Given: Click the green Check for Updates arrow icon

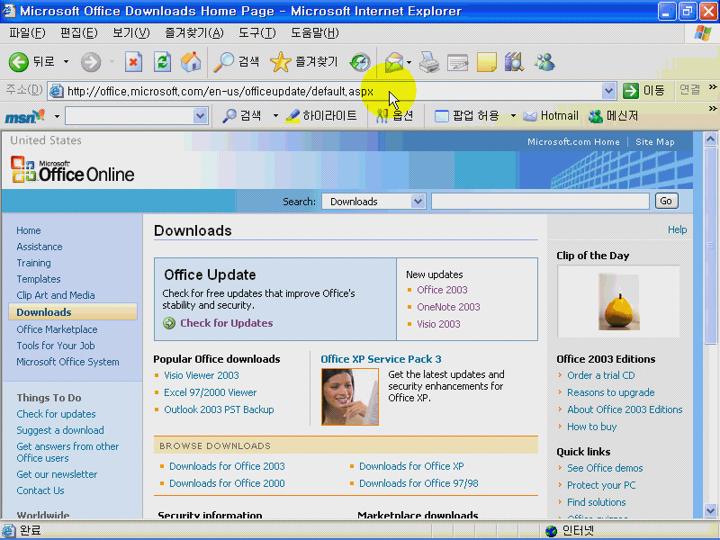Looking at the screenshot, I should (x=169, y=323).
